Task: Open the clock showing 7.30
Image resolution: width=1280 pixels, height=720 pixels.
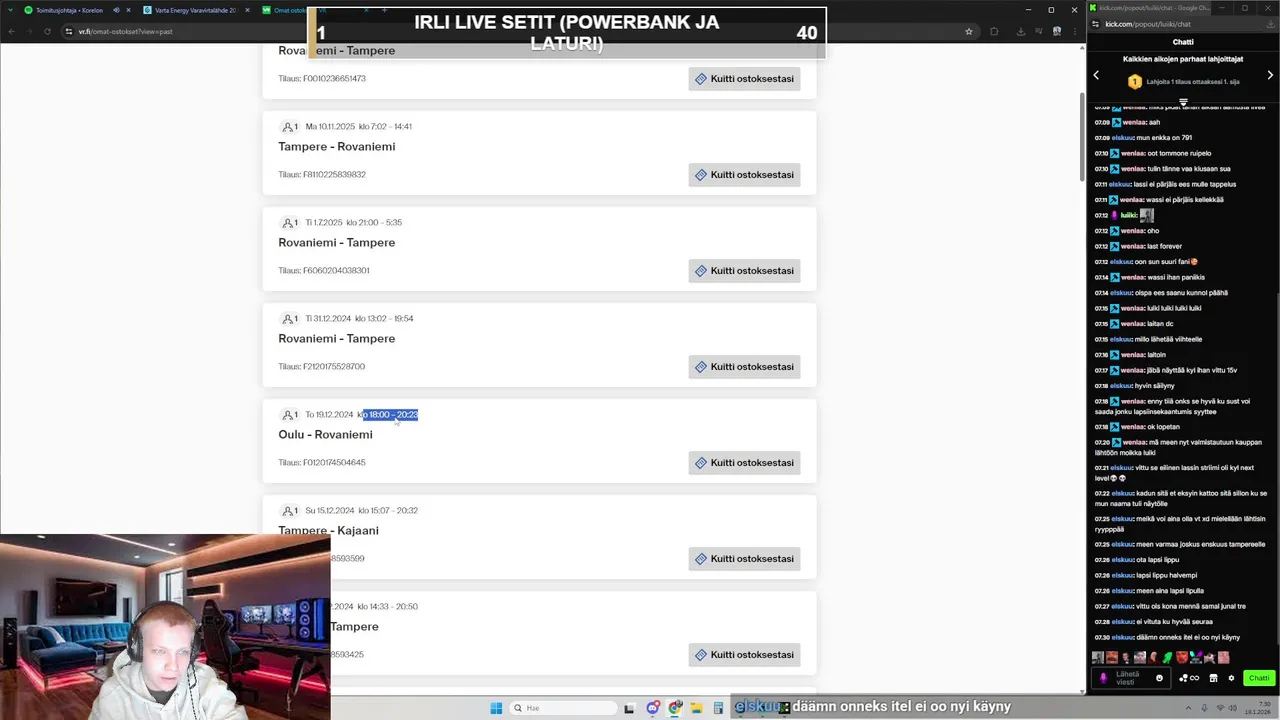Action: (x=1258, y=708)
